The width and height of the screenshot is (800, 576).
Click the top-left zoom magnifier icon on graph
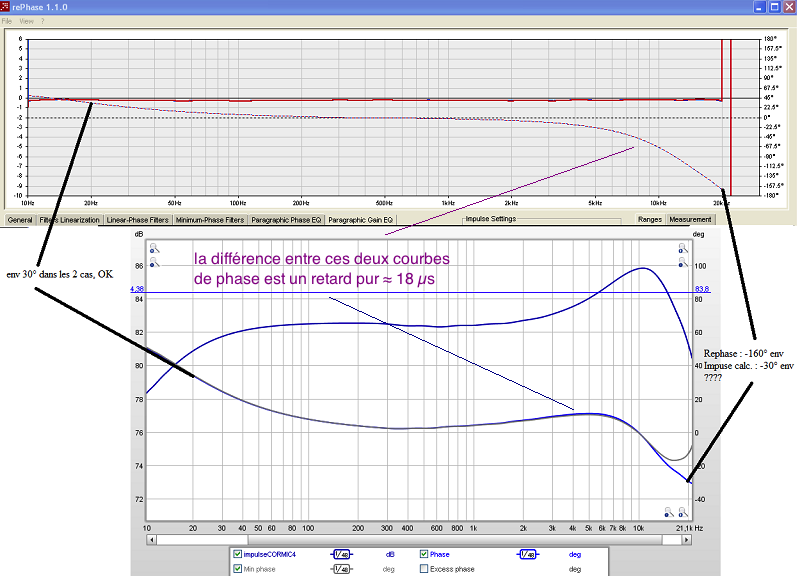pos(154,248)
